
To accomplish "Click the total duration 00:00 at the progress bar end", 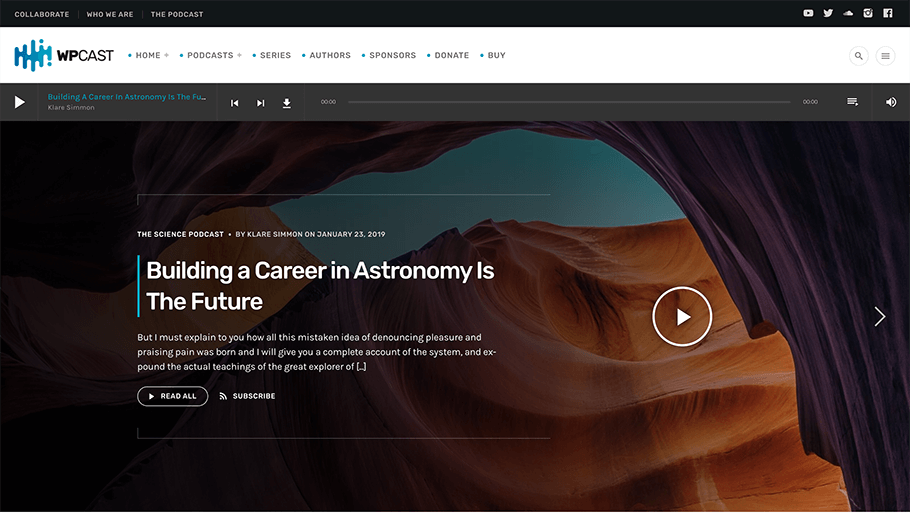I will pyautogui.click(x=810, y=102).
